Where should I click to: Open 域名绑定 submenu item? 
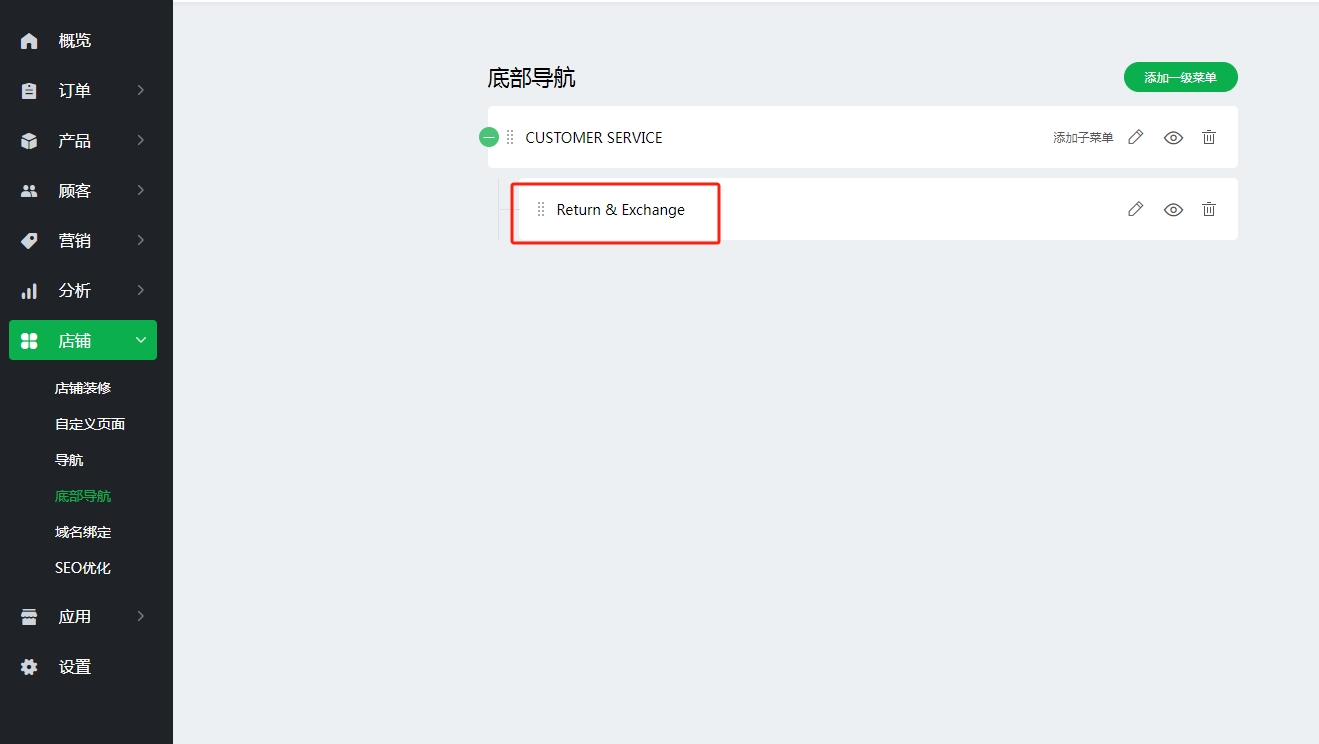(x=83, y=532)
